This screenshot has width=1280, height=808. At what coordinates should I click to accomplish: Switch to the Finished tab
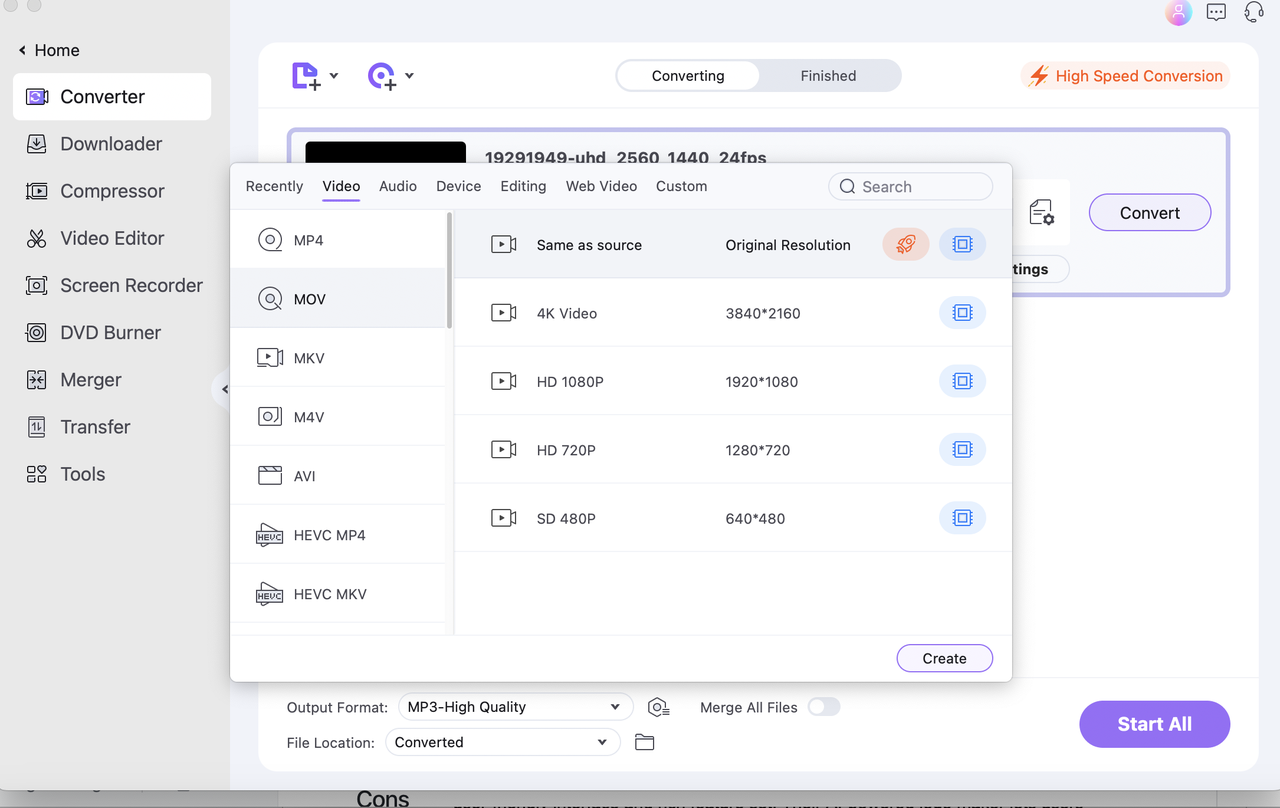pos(828,75)
